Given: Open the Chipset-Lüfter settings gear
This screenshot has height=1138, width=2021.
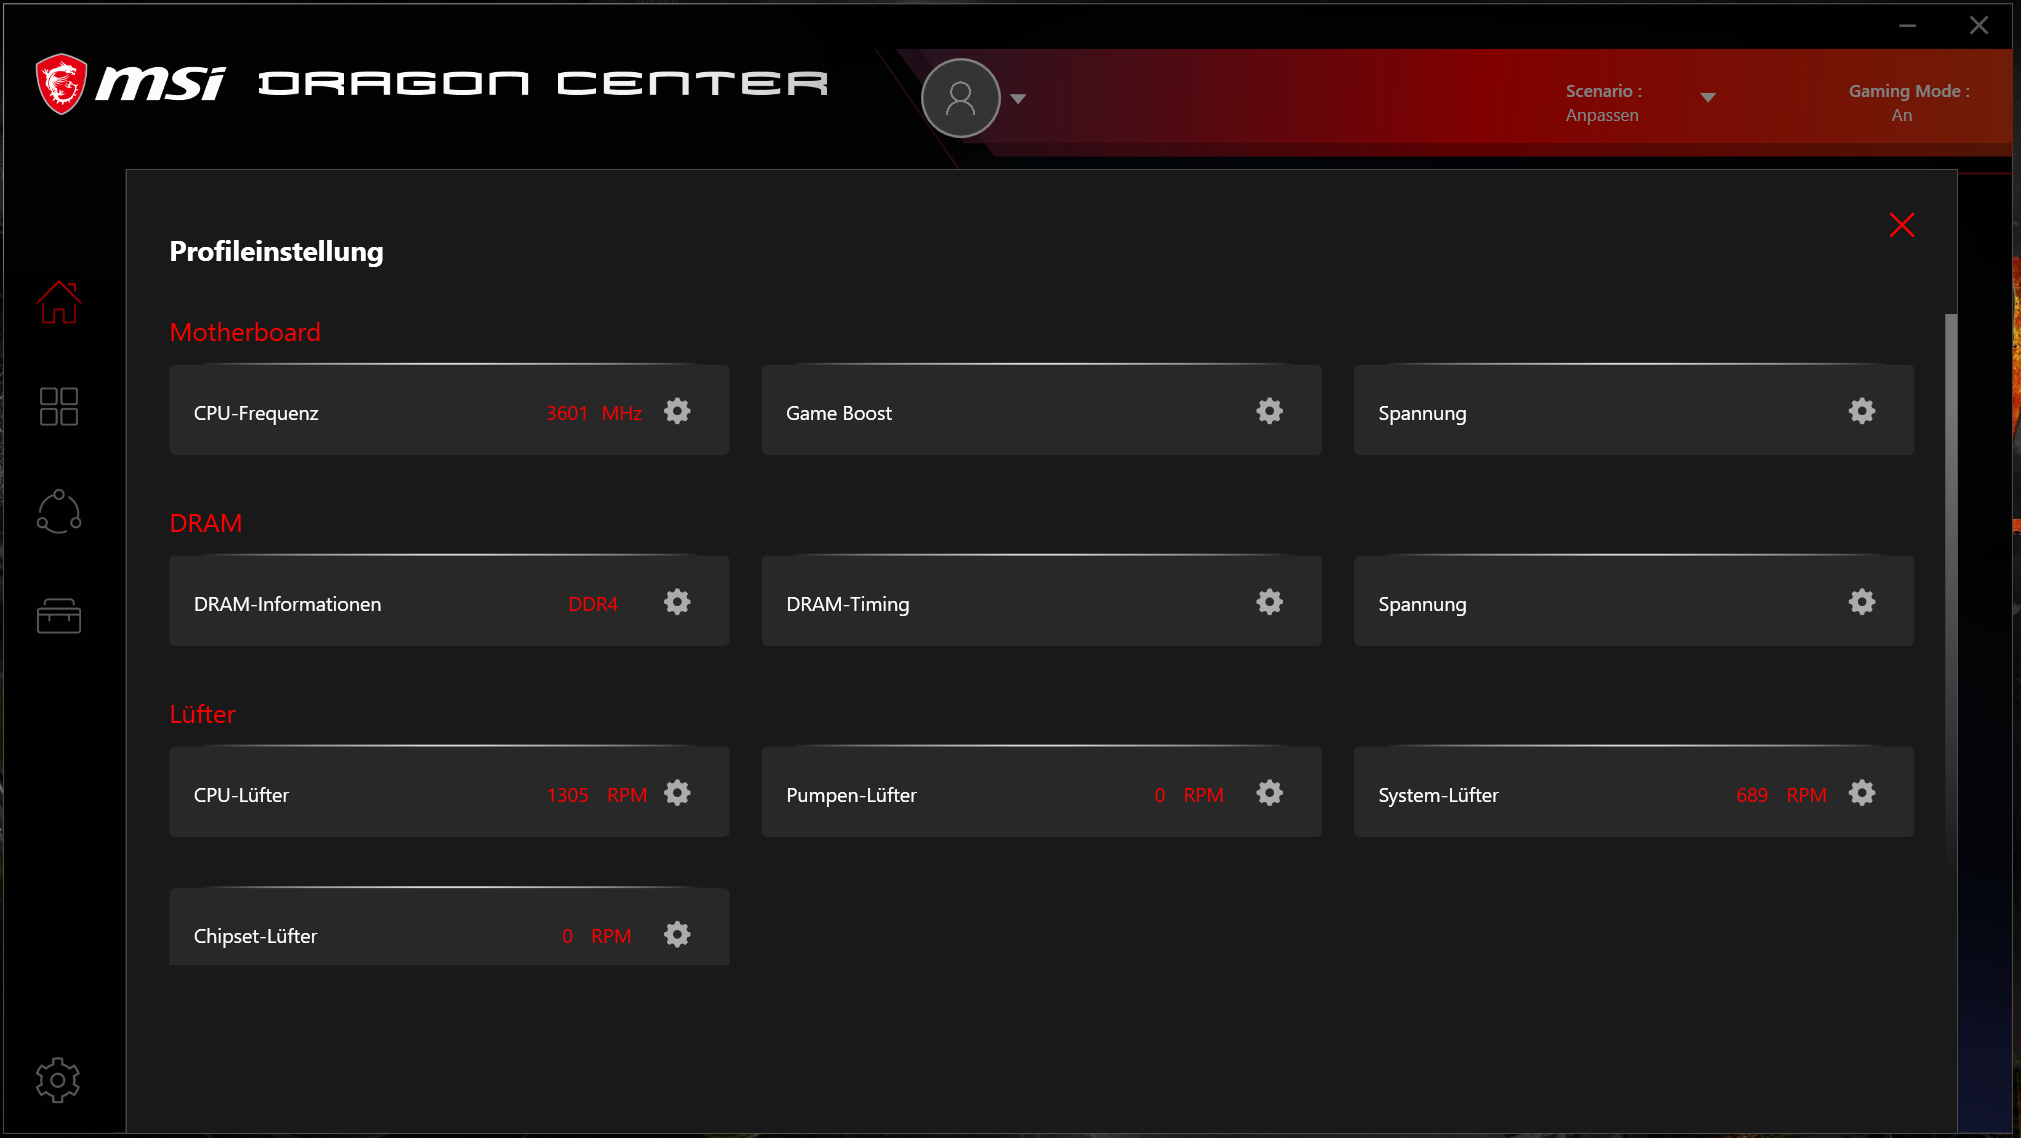Looking at the screenshot, I should 677,934.
